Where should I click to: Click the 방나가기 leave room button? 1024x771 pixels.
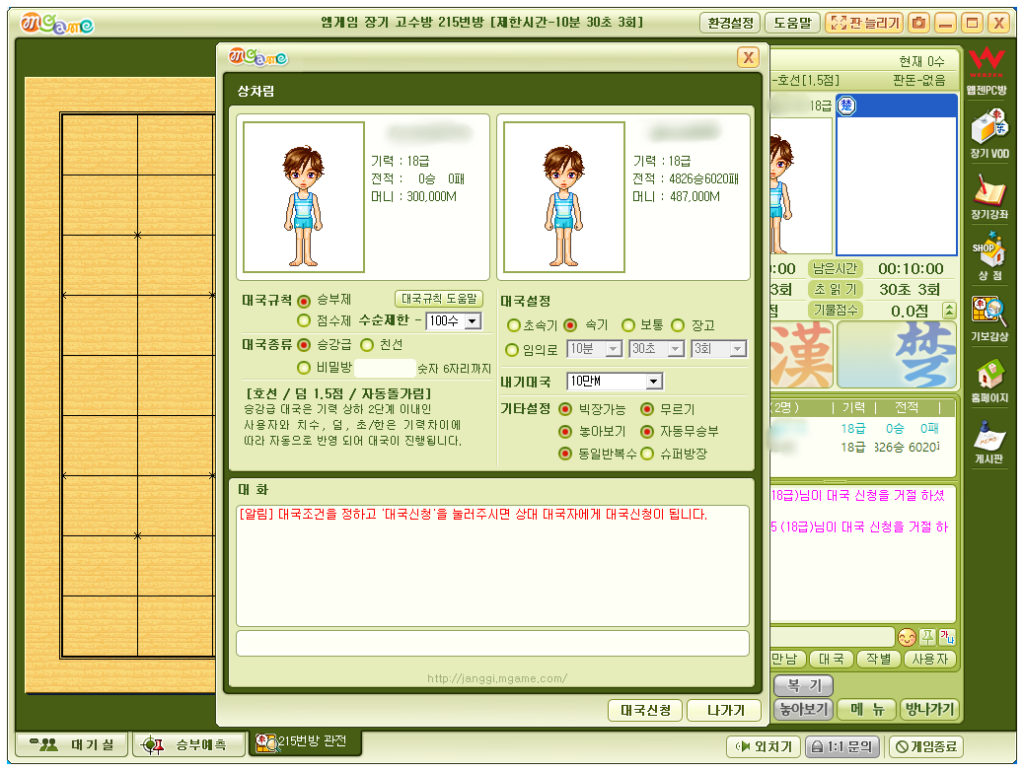929,710
